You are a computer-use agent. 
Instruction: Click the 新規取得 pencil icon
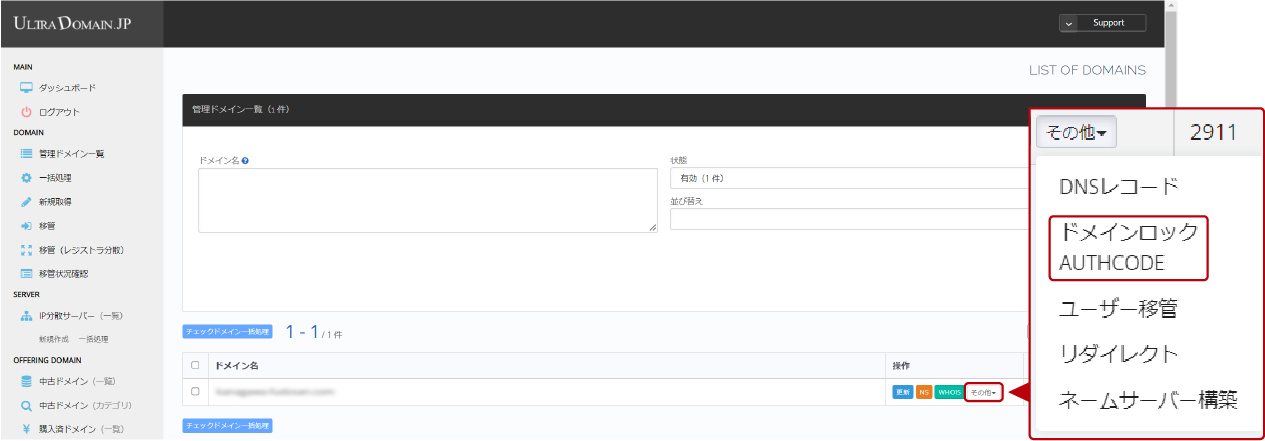[27, 202]
